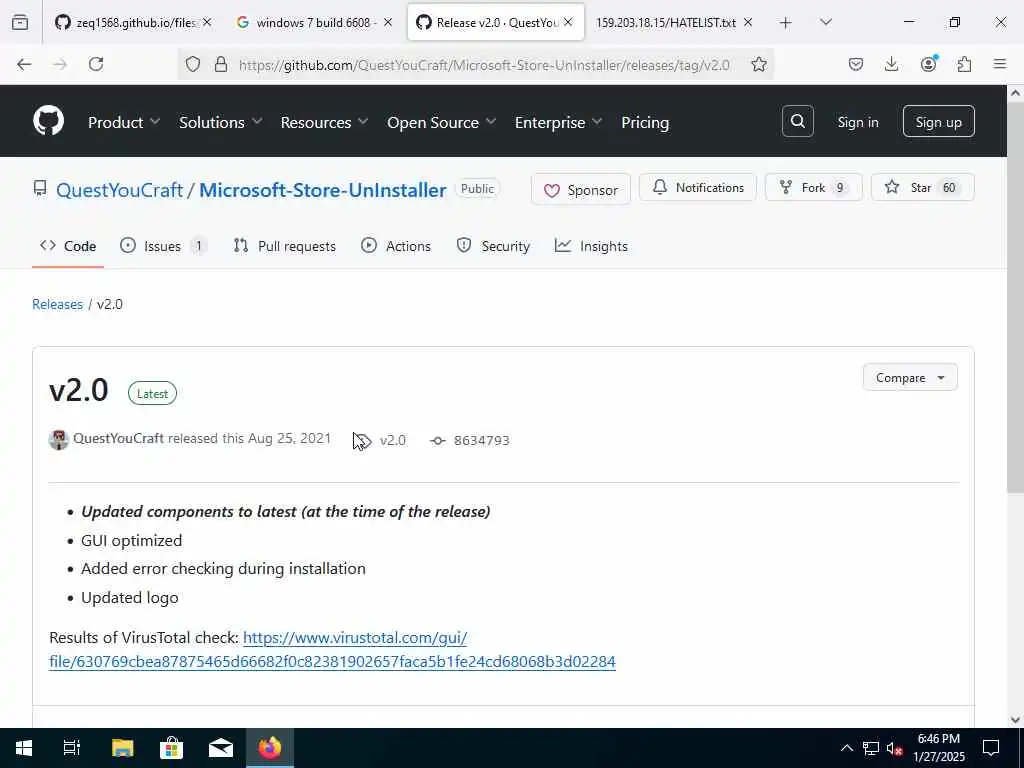Image resolution: width=1024 pixels, height=768 pixels.
Task: Bookmark this page with star icon
Action: (758, 64)
